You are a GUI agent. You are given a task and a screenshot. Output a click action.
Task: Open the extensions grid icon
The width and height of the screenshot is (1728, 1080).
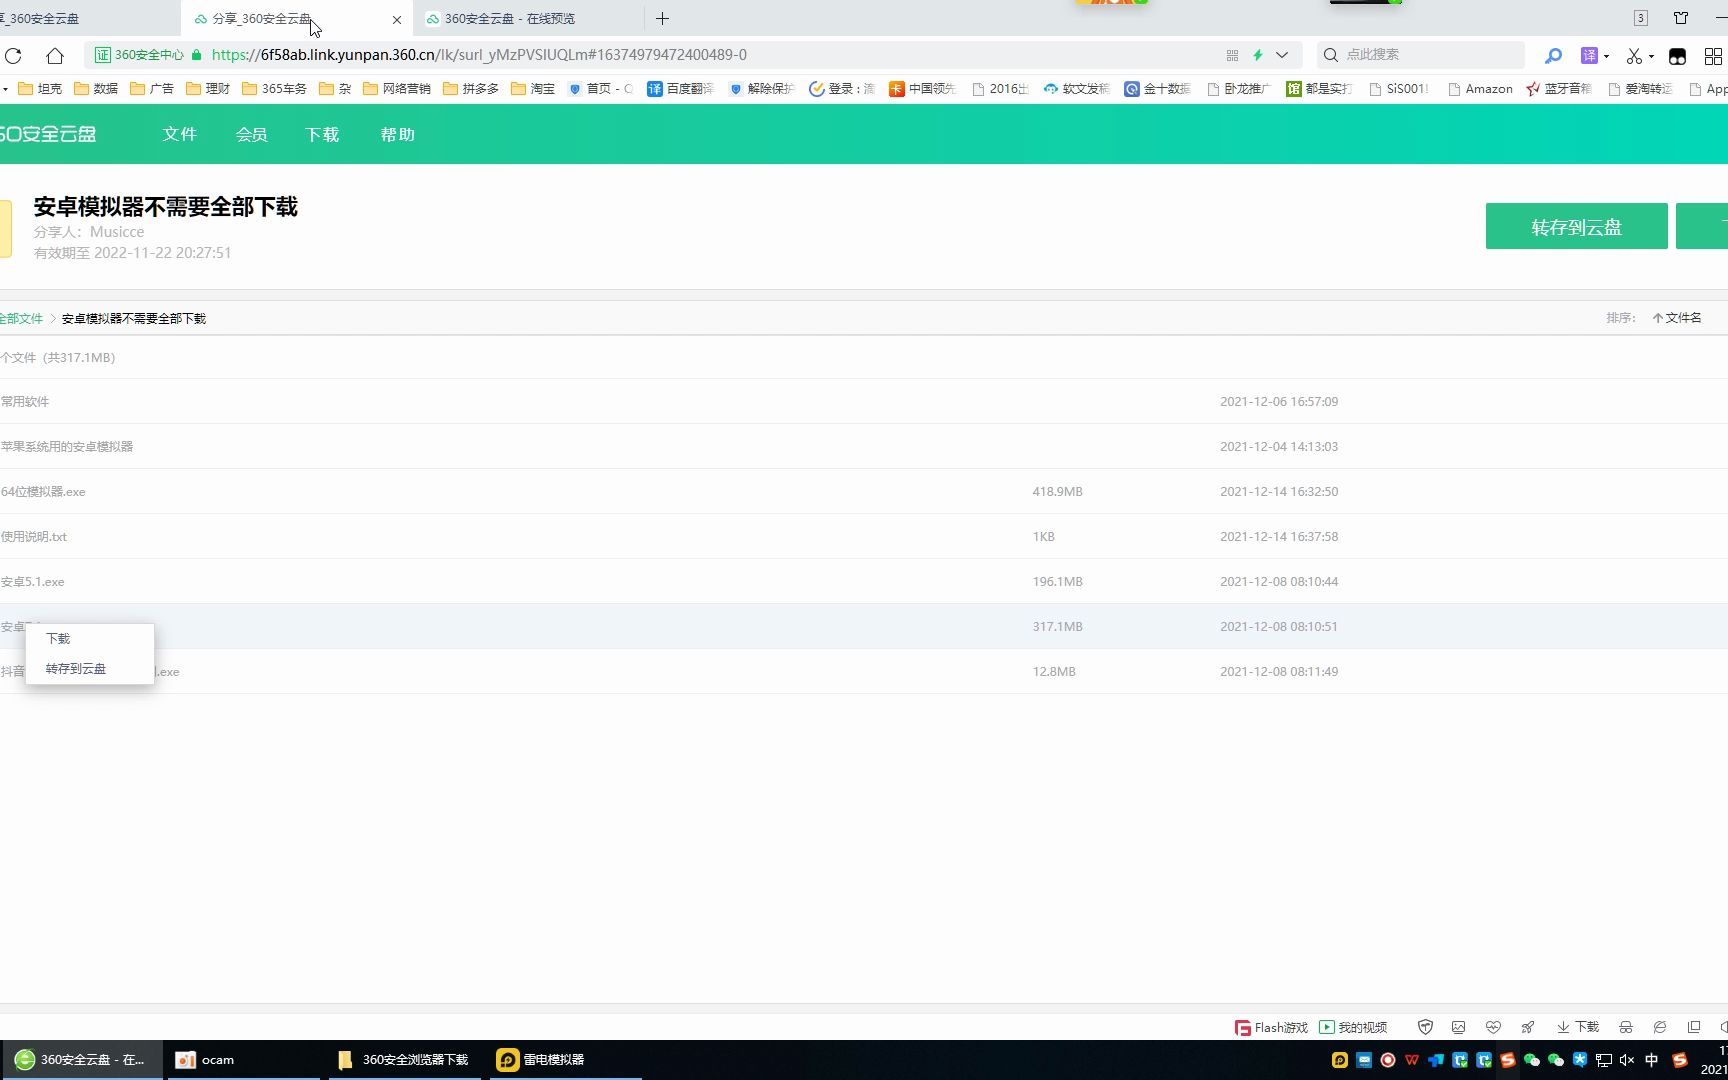coord(1713,56)
